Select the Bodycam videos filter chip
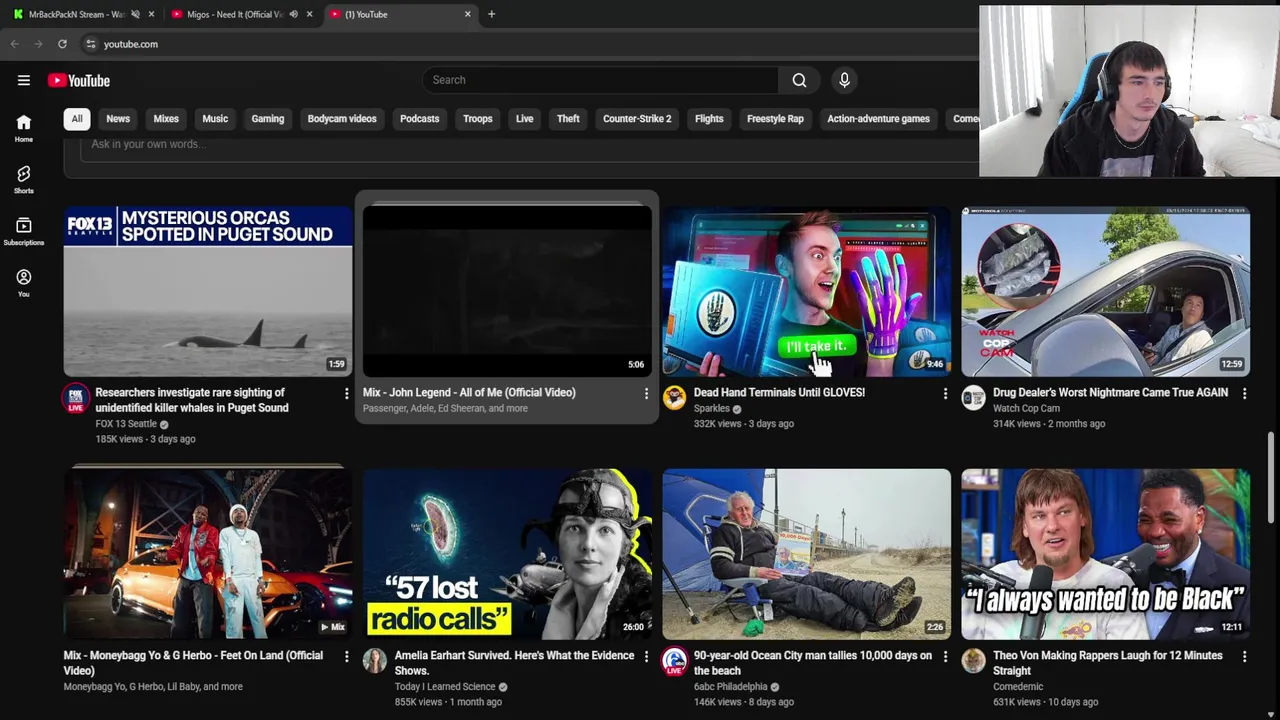This screenshot has height=720, width=1280. tap(342, 119)
